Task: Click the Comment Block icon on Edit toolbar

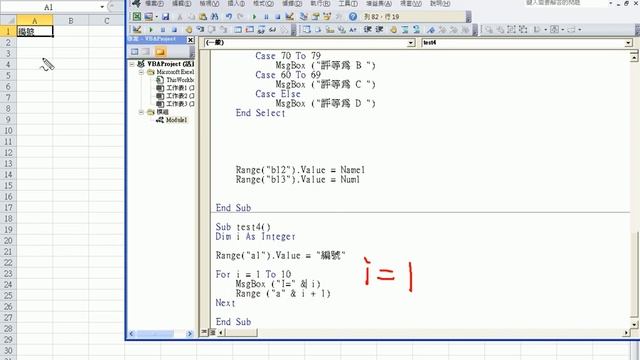Action: (x=405, y=29)
